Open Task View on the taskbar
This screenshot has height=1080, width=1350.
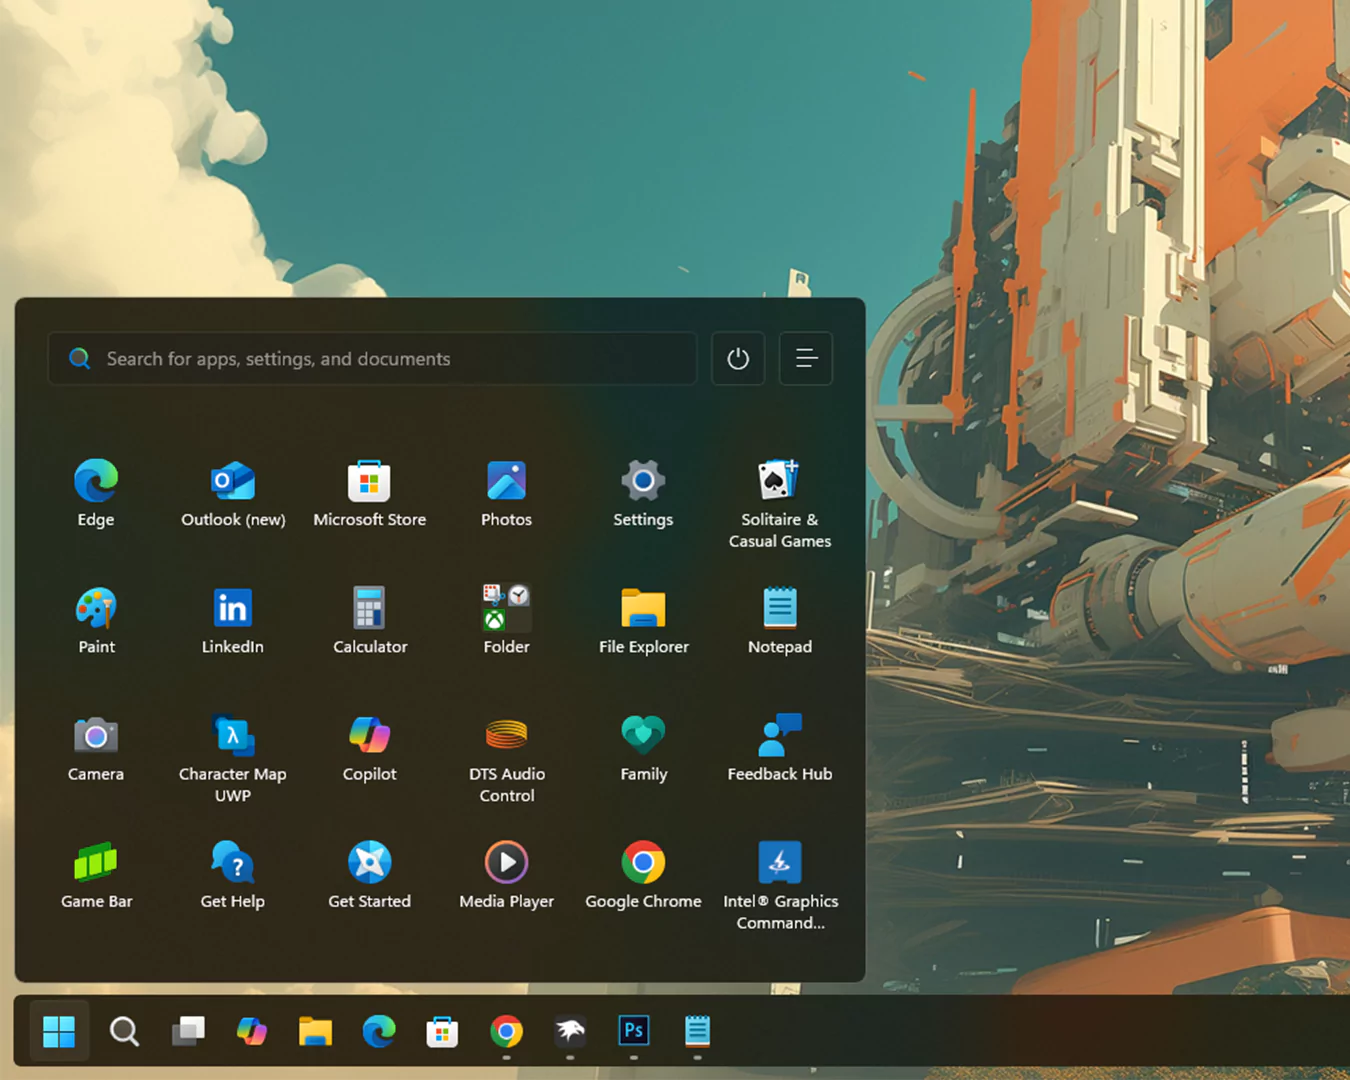[x=187, y=1031]
